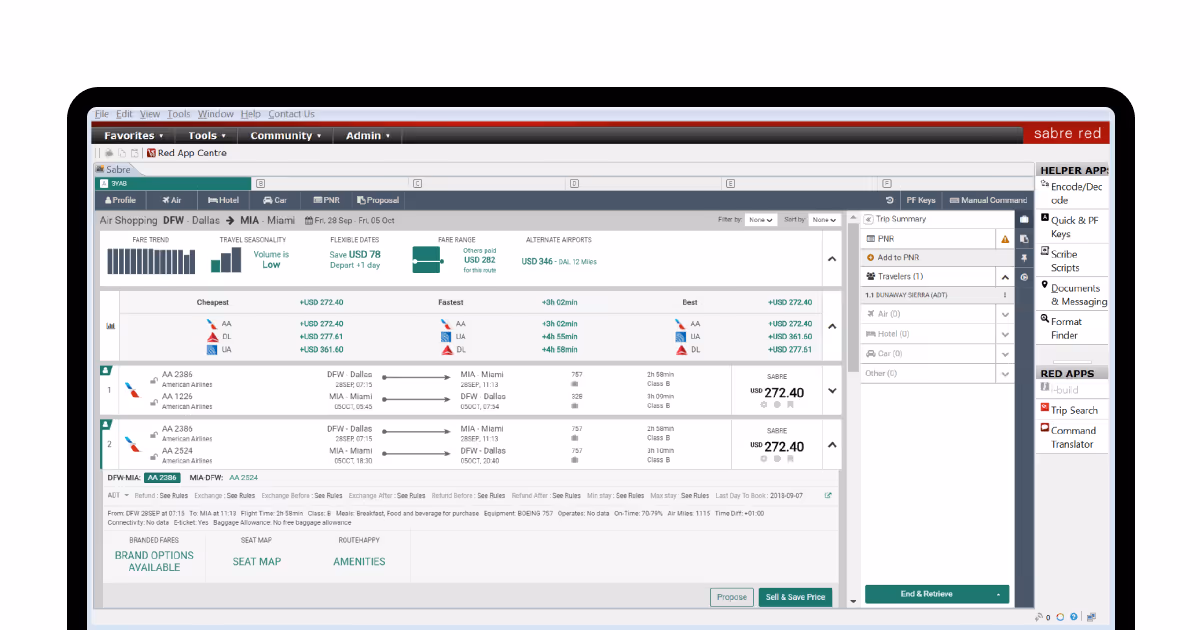This screenshot has height=630, width=1200.
Task: Open the route AMENITIES link
Action: [359, 562]
